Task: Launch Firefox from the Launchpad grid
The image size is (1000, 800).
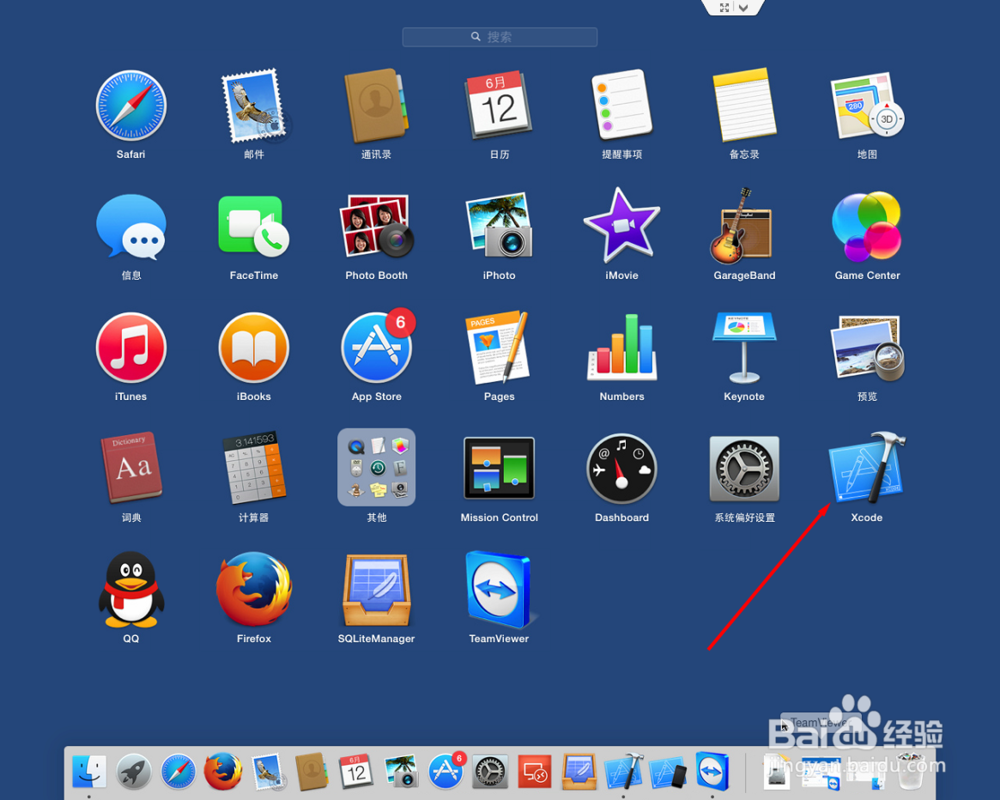Action: click(x=254, y=589)
